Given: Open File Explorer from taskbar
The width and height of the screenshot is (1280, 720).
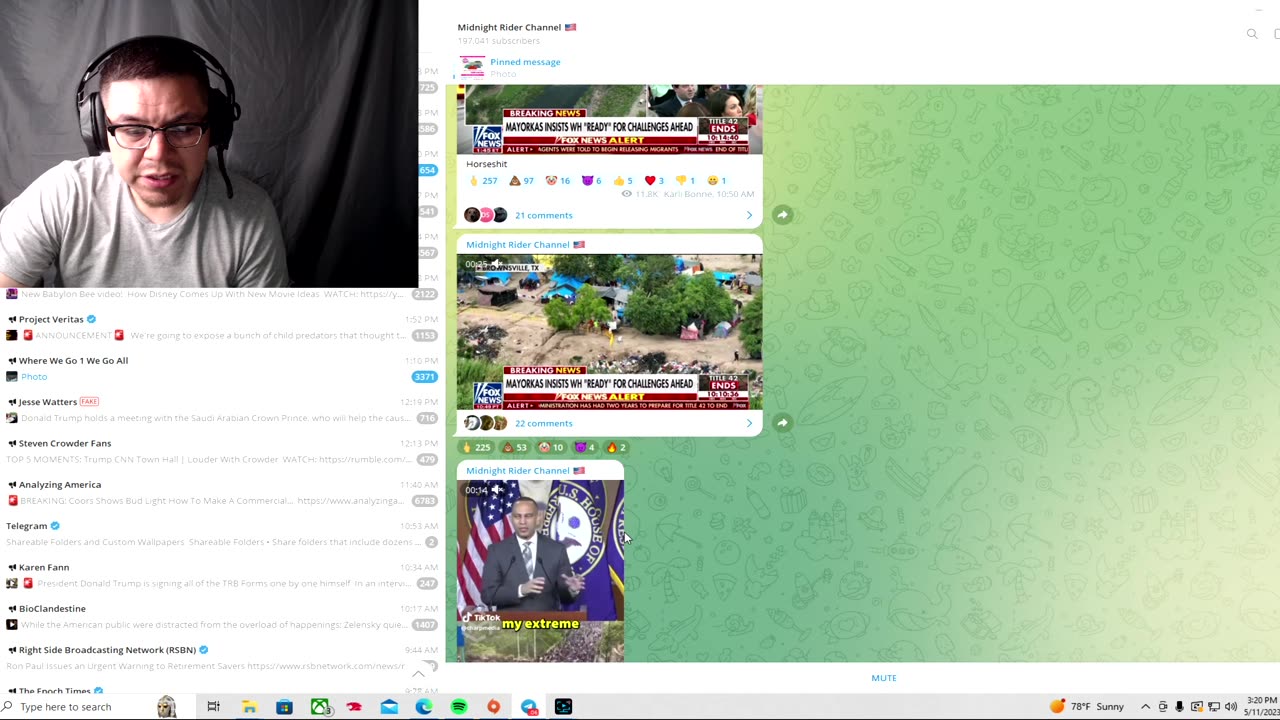Looking at the screenshot, I should (x=249, y=707).
